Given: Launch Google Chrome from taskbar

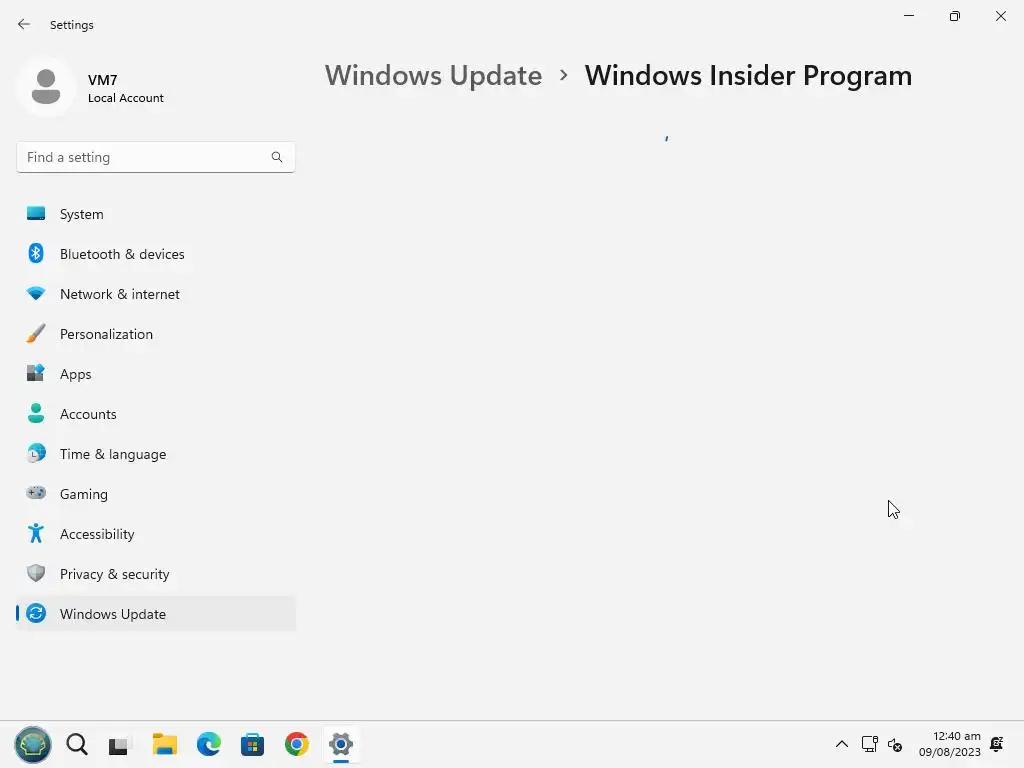Looking at the screenshot, I should [296, 744].
